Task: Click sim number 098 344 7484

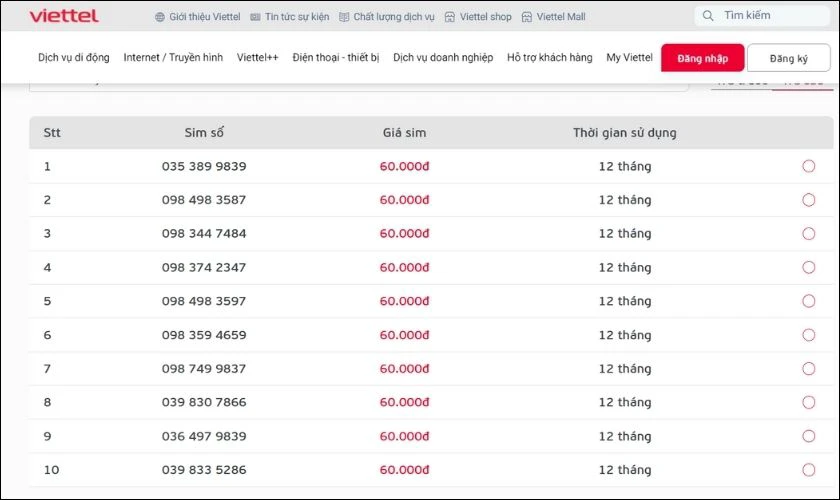Action: [204, 234]
